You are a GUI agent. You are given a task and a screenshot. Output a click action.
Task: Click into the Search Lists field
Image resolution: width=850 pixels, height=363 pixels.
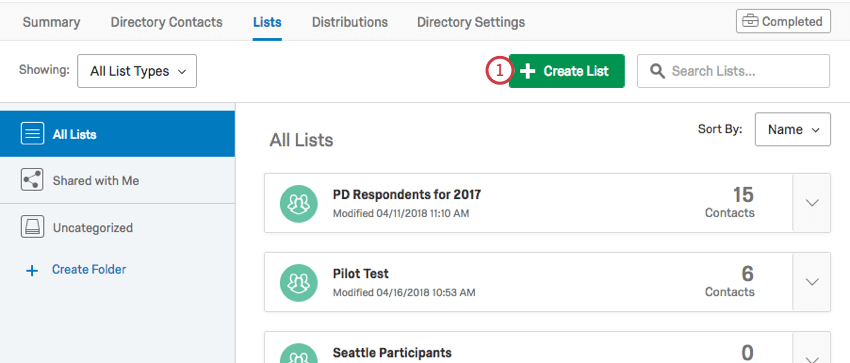[733, 71]
